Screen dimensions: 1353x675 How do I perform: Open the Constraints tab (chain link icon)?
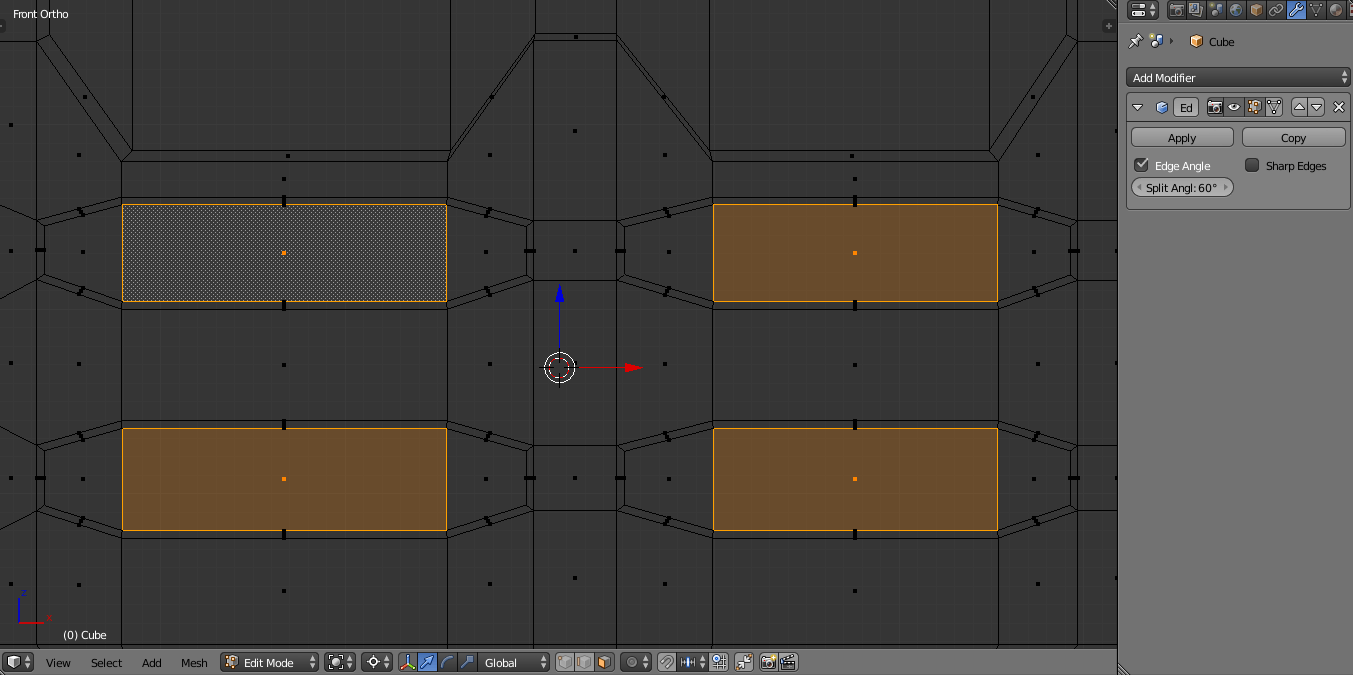[1276, 10]
